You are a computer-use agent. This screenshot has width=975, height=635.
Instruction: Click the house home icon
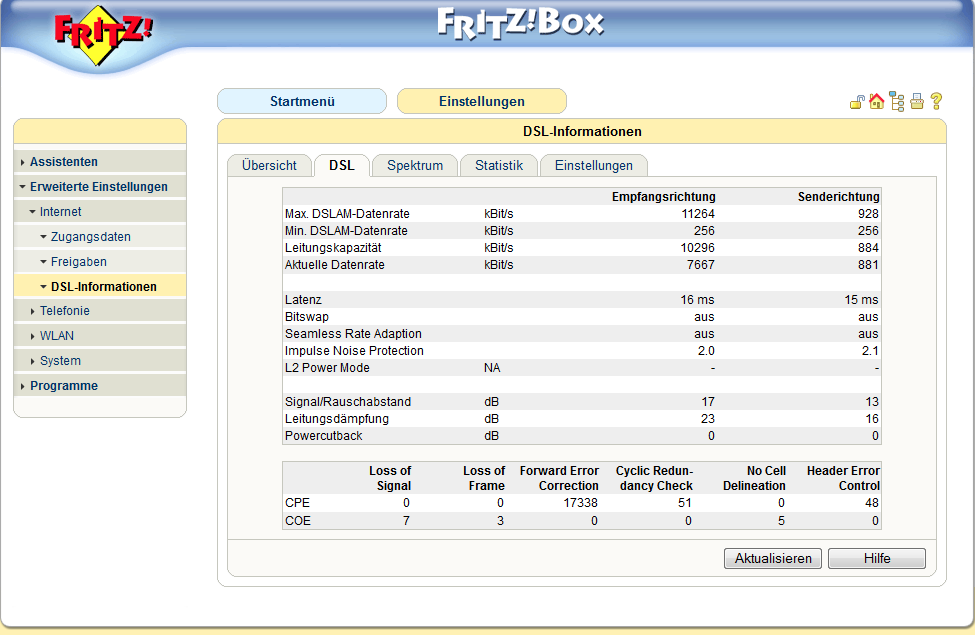(x=877, y=101)
